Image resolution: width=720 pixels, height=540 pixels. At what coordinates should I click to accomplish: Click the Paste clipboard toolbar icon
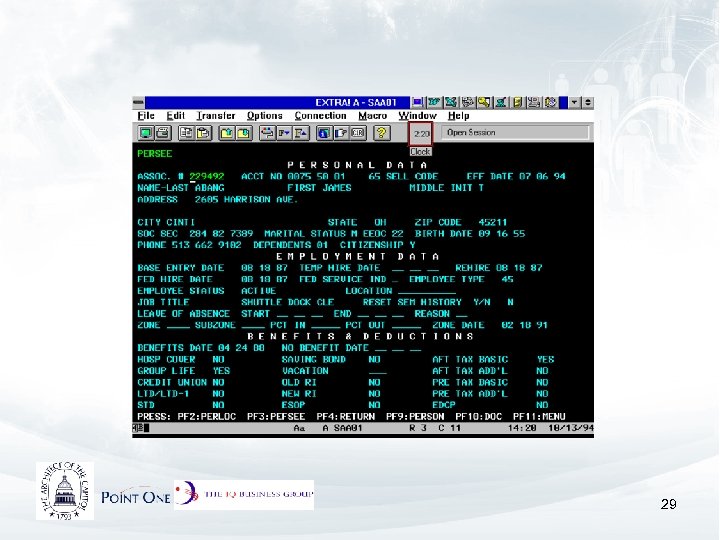click(203, 133)
